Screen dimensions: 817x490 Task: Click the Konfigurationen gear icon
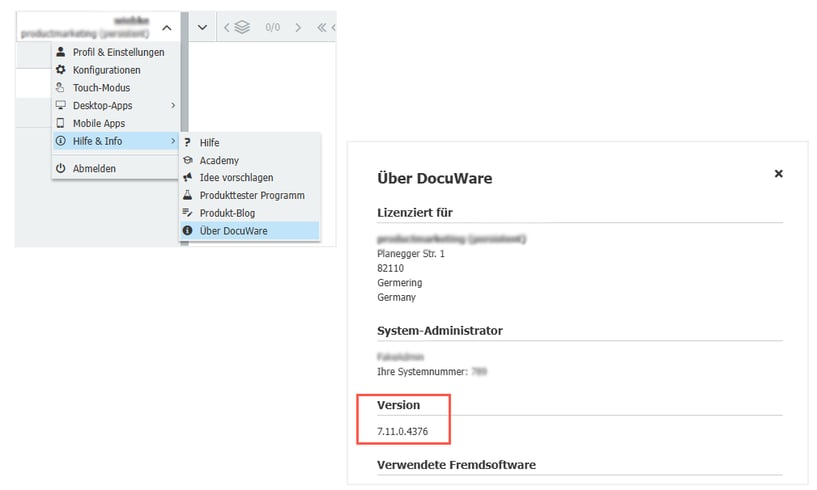(61, 70)
